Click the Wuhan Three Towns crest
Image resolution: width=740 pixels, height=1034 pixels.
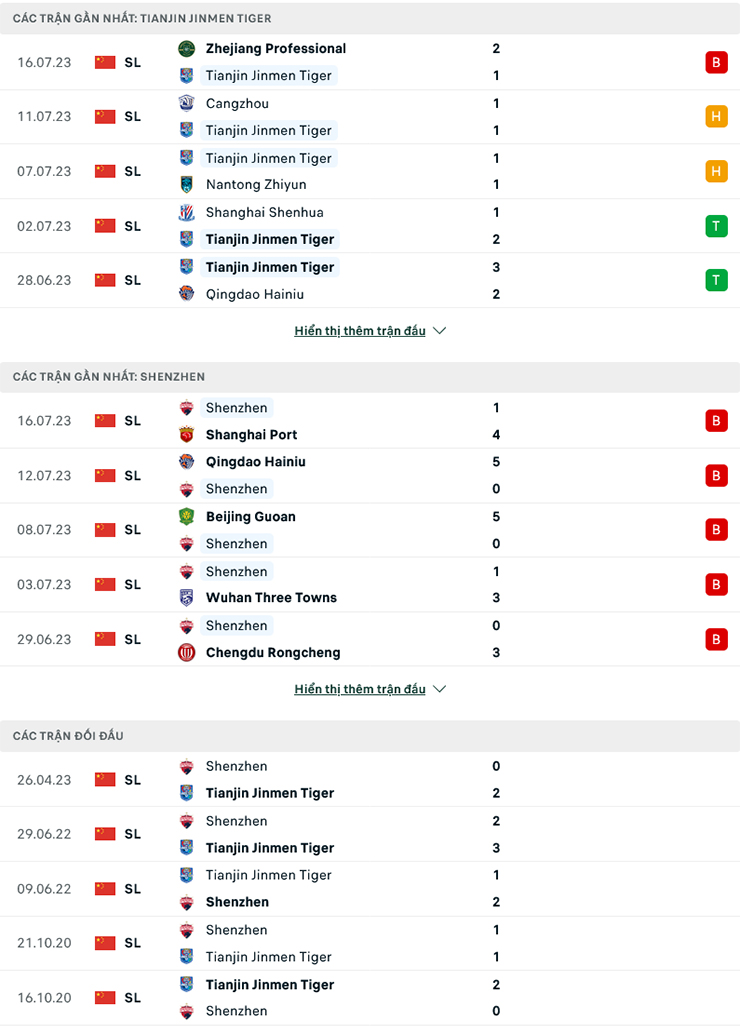click(x=186, y=597)
